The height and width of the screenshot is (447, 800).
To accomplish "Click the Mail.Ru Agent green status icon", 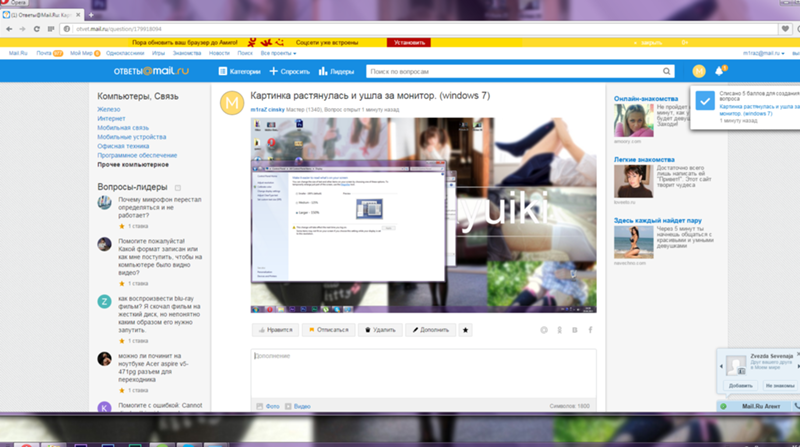I will pyautogui.click(x=723, y=406).
